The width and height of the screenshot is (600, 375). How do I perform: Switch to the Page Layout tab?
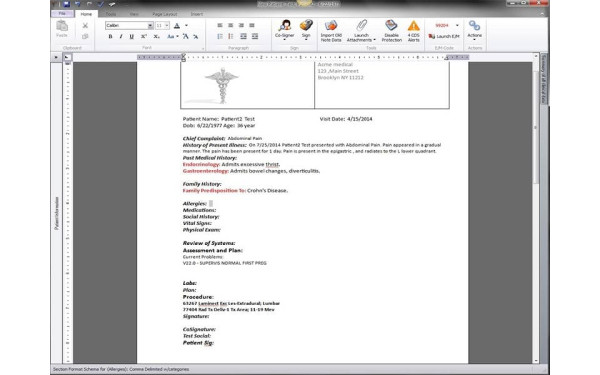165,14
